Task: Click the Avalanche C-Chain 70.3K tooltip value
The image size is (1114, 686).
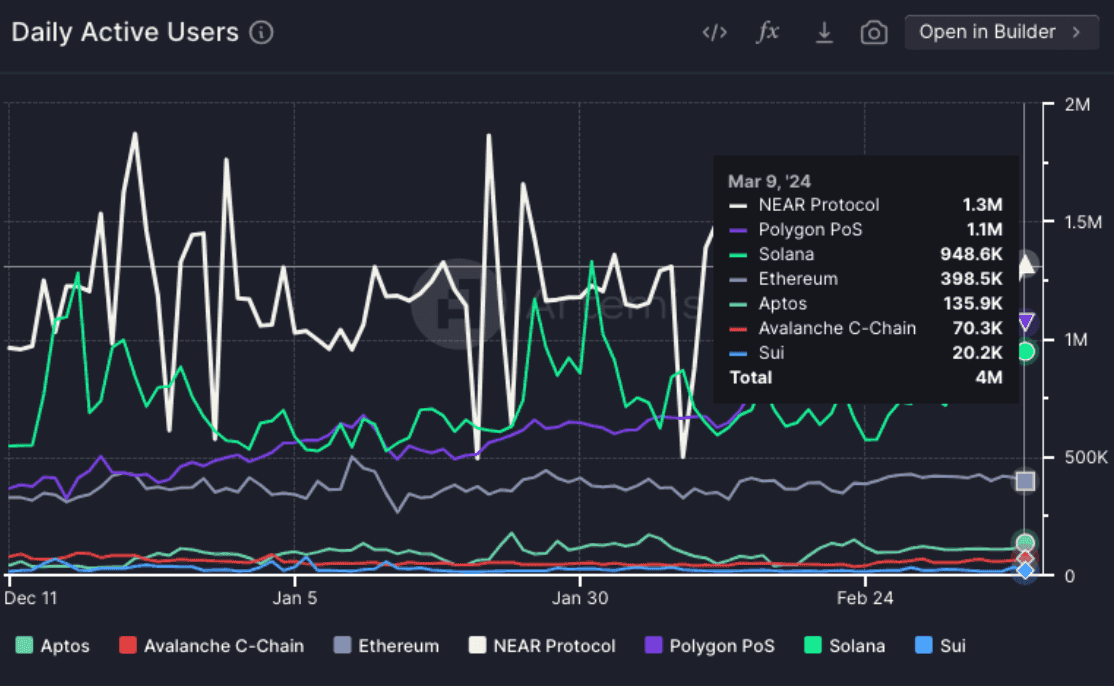Action: pyautogui.click(x=978, y=328)
